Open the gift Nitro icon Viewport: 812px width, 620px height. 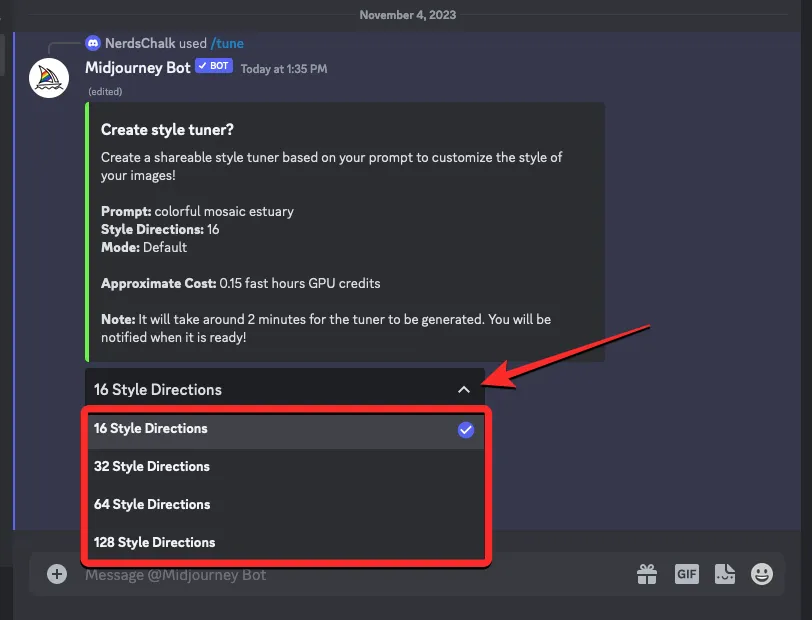(647, 574)
